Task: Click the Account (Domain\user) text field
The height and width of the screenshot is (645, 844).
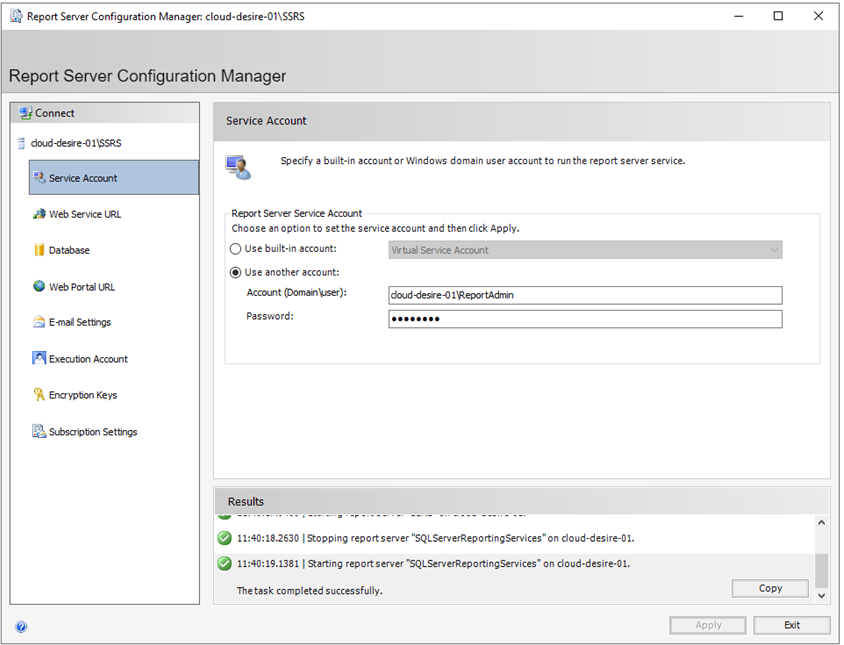Action: [x=585, y=295]
